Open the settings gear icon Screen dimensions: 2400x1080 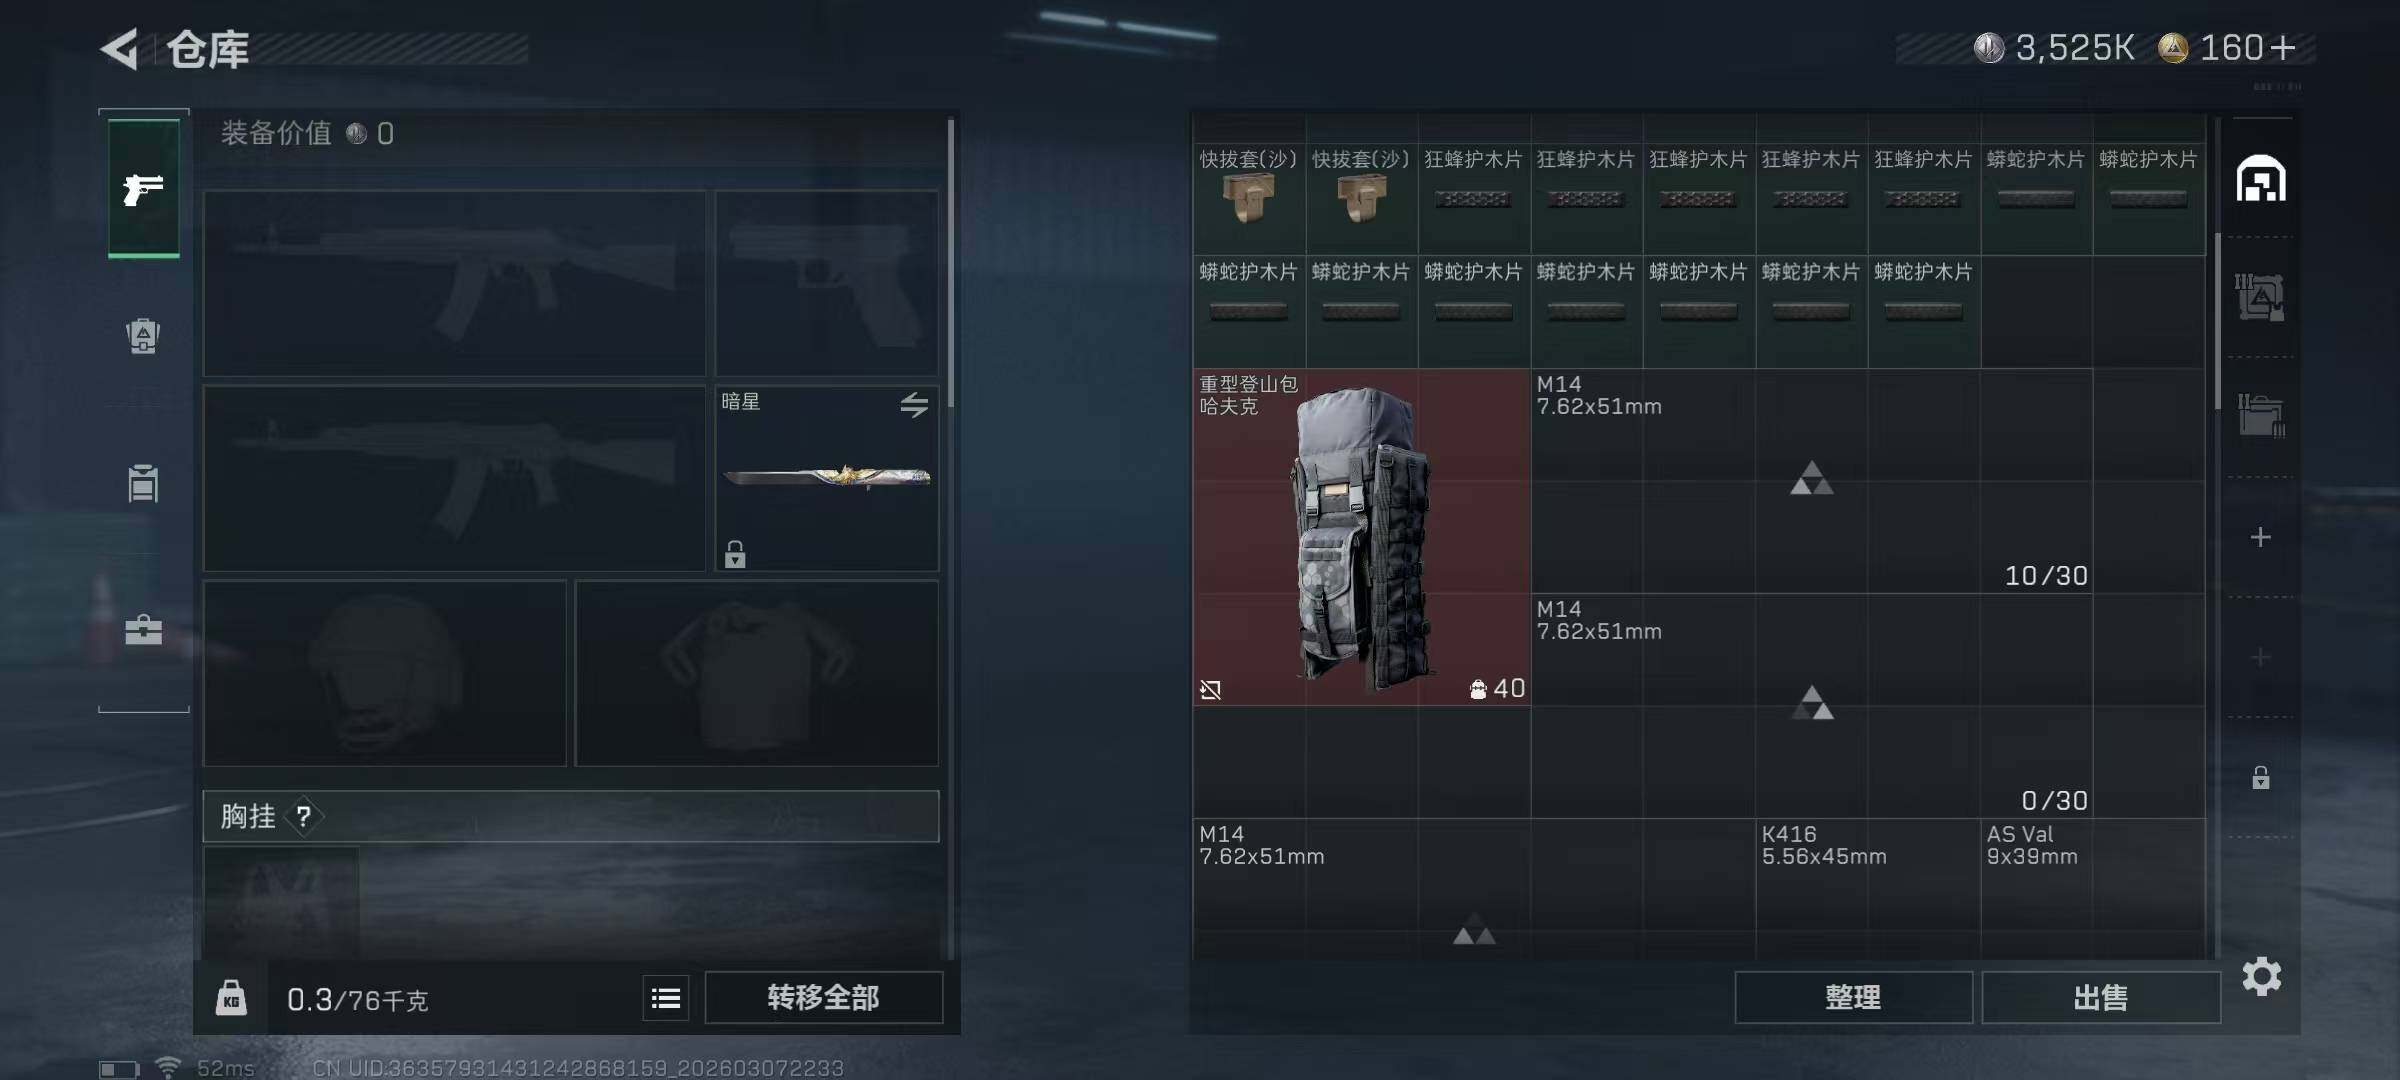(2261, 976)
